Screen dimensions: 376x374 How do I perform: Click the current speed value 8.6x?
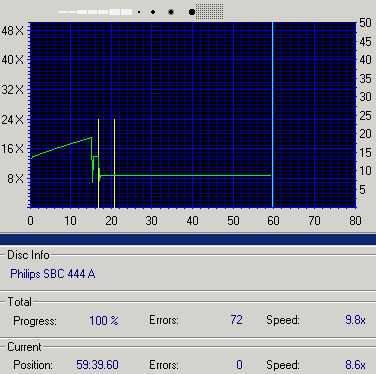[x=355, y=365]
